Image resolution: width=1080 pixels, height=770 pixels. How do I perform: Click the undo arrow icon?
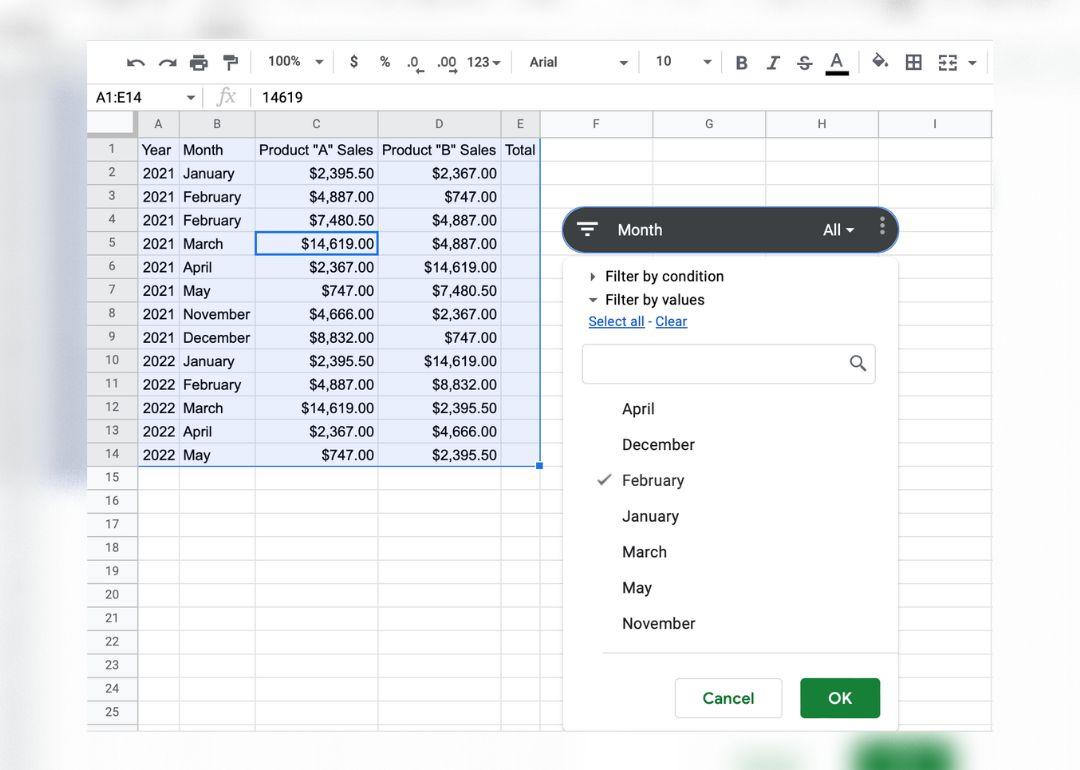click(136, 63)
